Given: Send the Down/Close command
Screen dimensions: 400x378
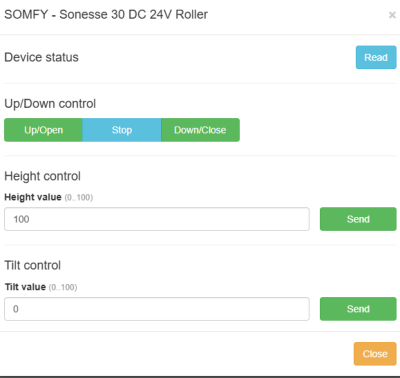Looking at the screenshot, I should pos(200,130).
